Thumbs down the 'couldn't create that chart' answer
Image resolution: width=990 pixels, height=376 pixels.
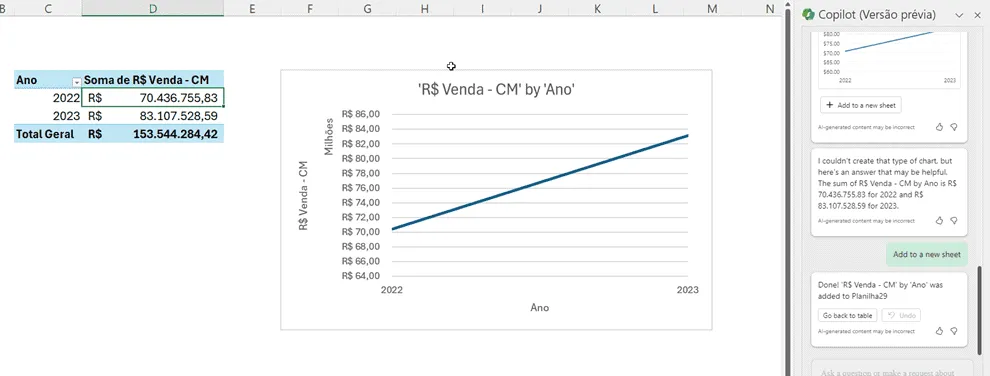(954, 221)
